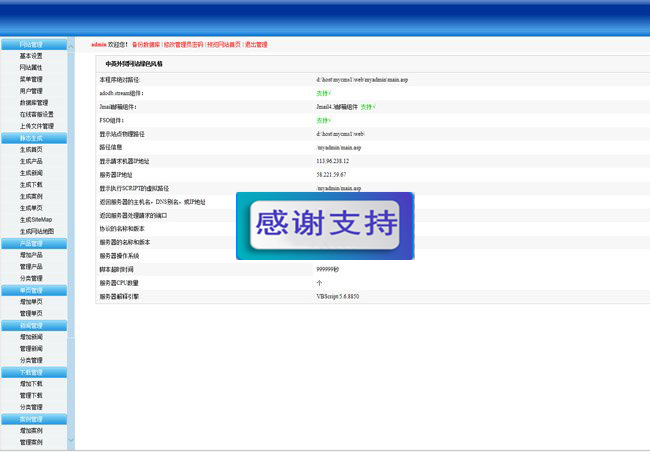Open 用户管理 in the sidebar

click(31, 91)
